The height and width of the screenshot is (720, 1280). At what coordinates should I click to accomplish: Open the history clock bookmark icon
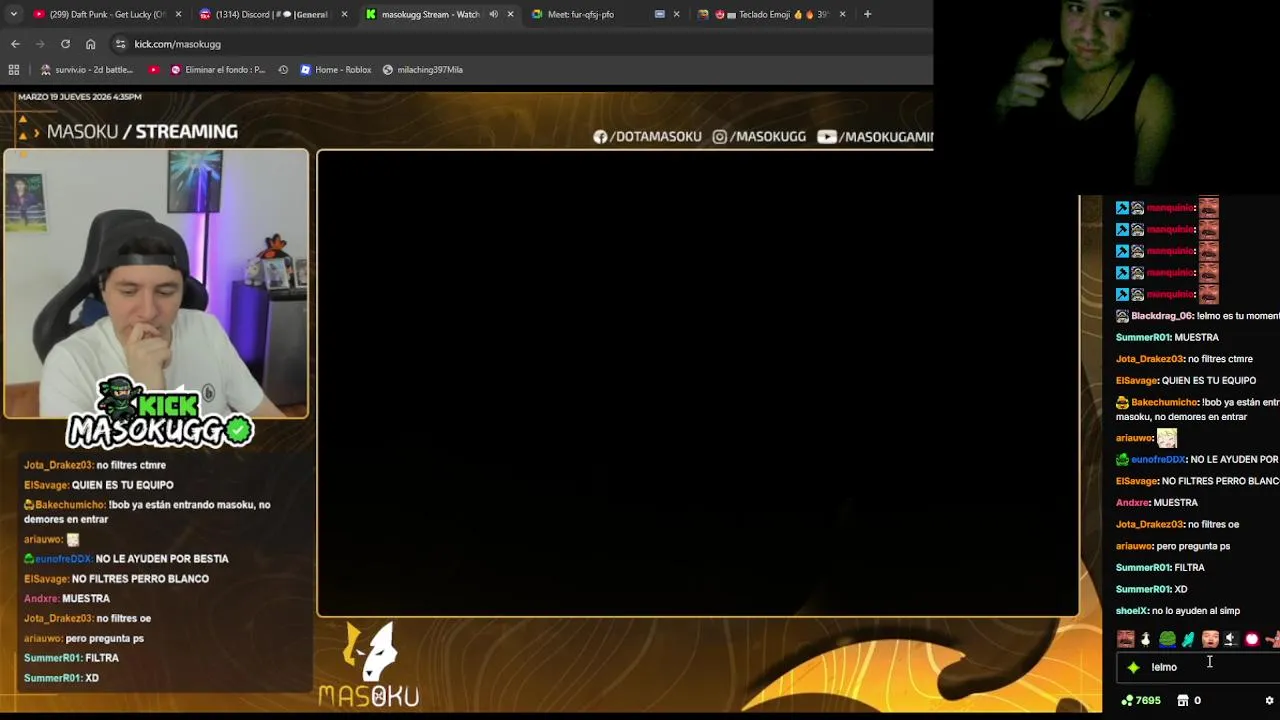point(283,70)
